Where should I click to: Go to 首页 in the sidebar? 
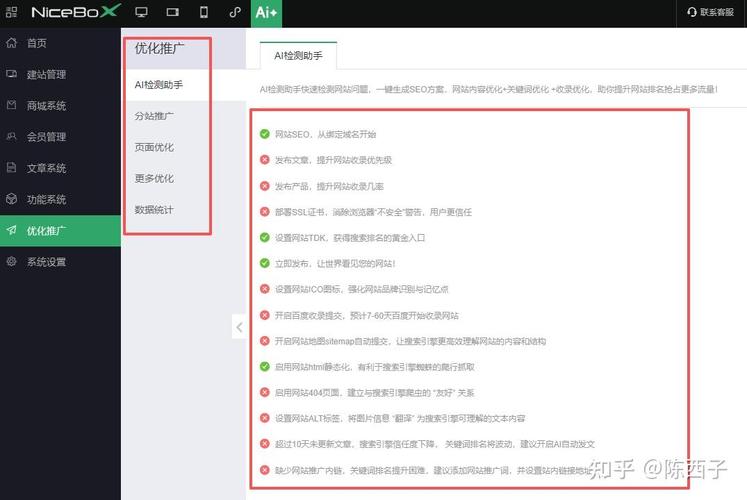click(61, 43)
